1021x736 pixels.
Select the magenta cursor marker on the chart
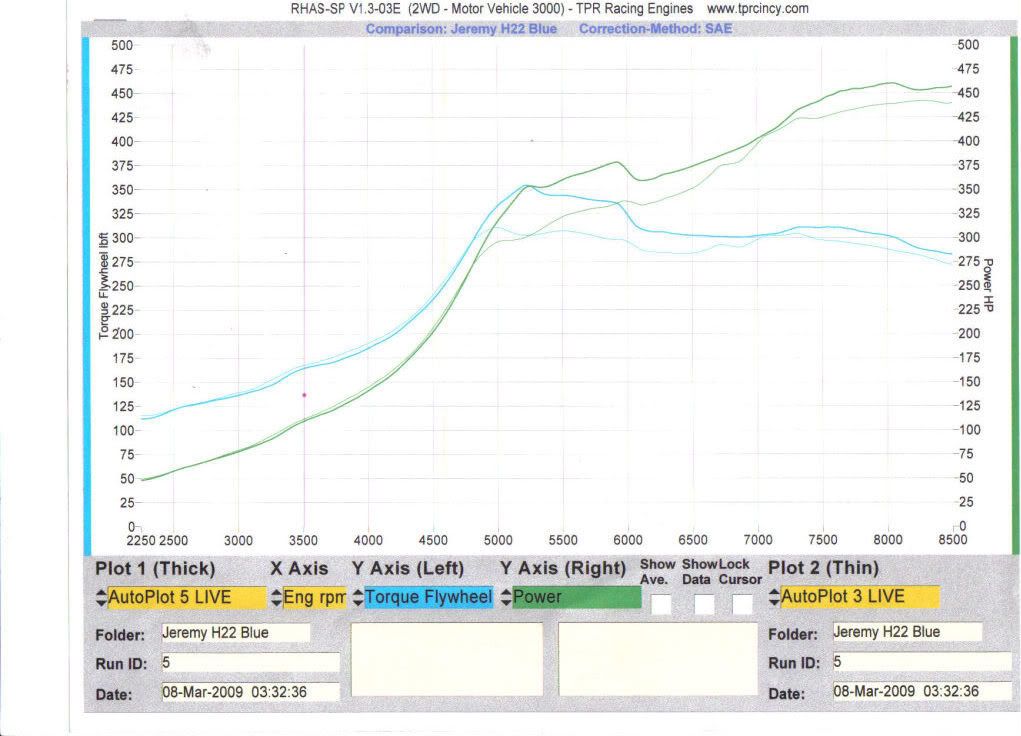point(304,395)
